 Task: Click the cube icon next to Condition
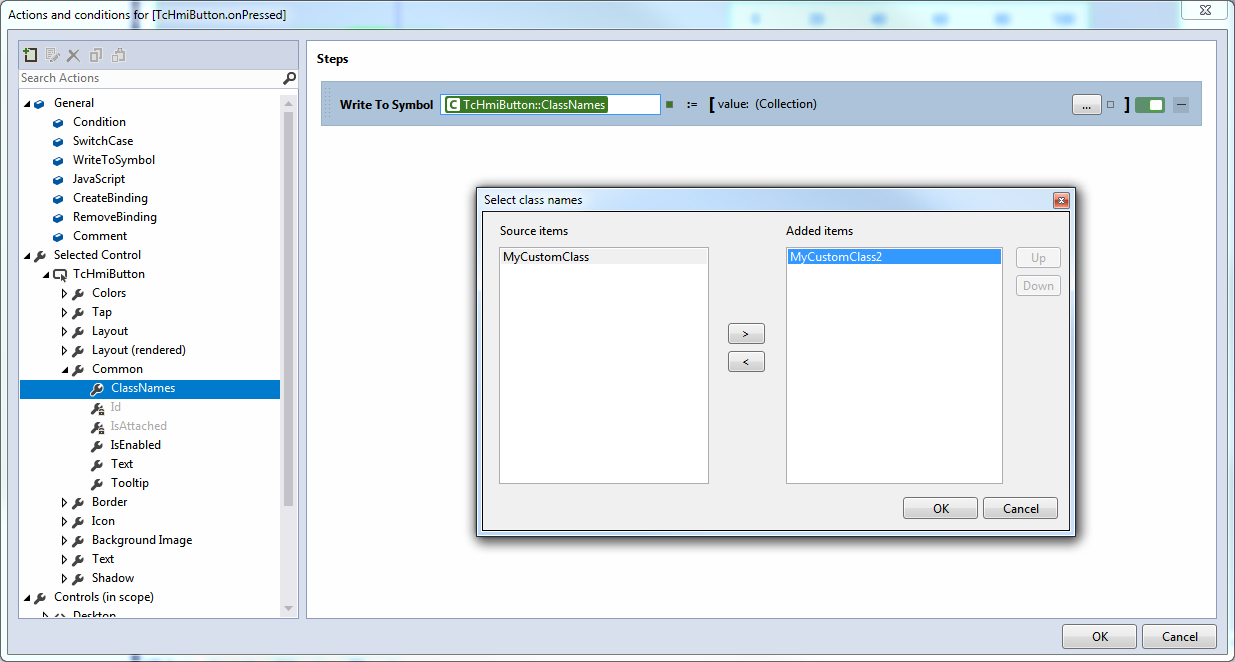point(58,122)
